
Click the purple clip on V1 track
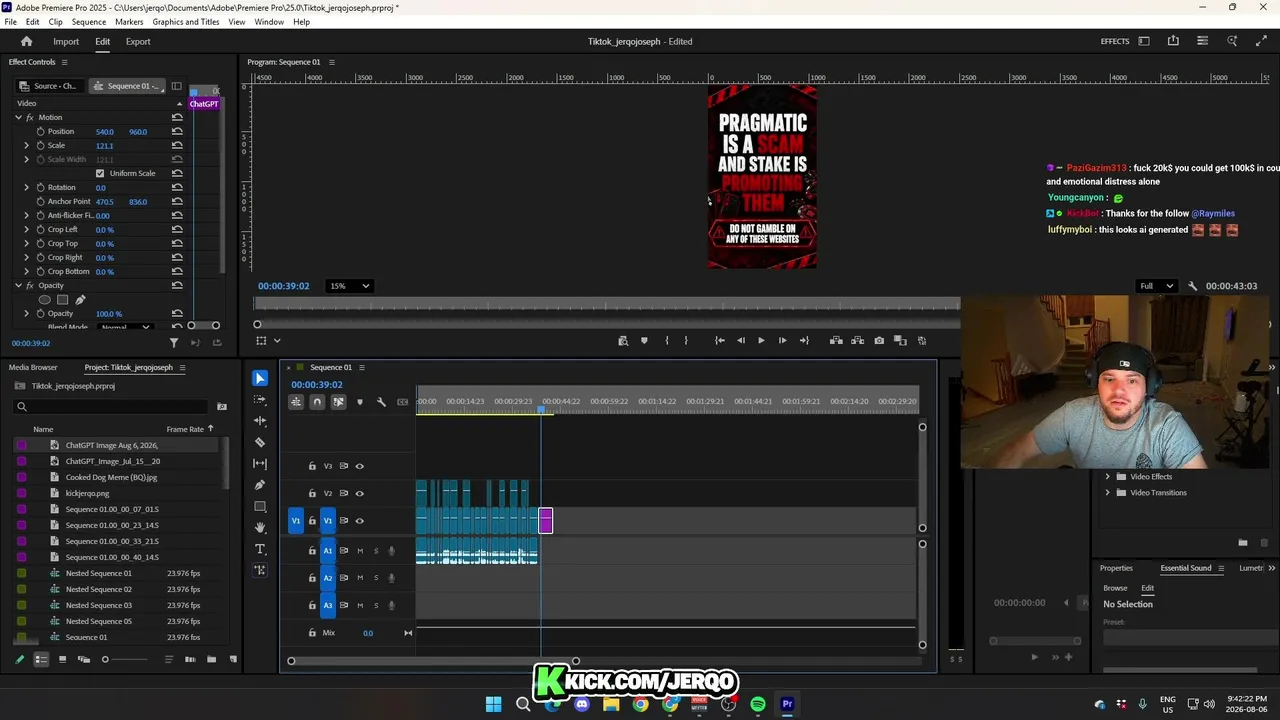coord(546,520)
